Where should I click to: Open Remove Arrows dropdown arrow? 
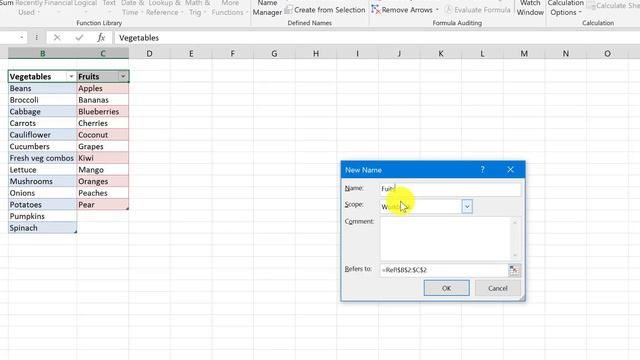coord(437,9)
